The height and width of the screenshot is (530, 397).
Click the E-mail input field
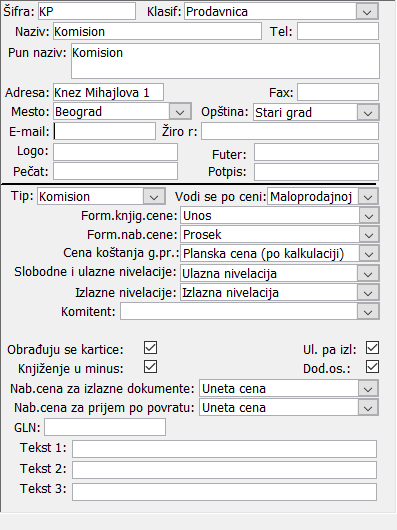click(x=104, y=131)
